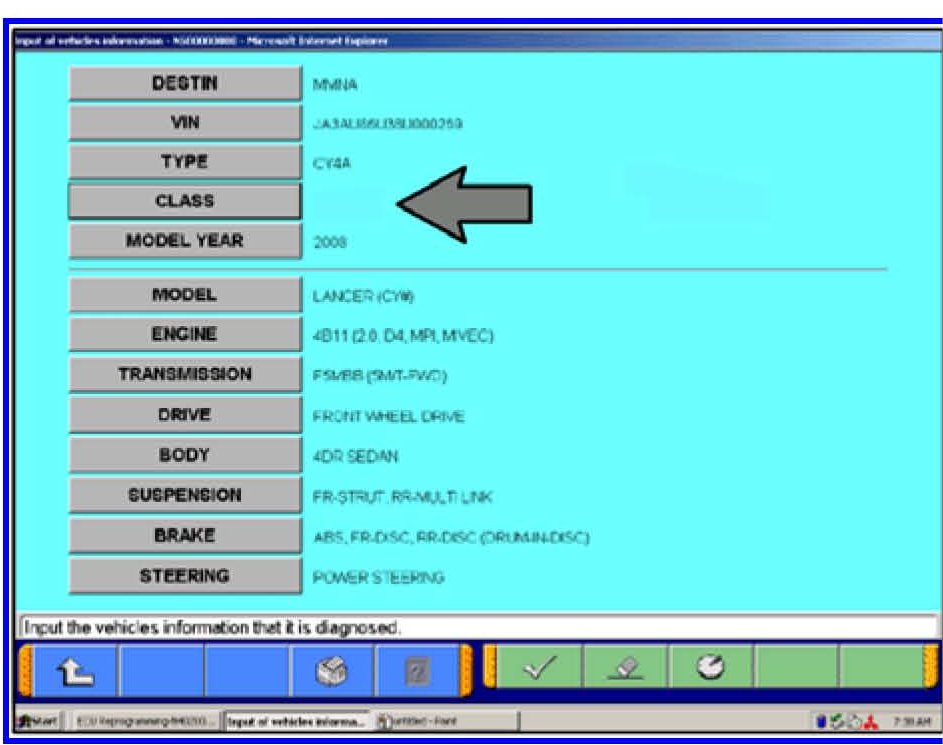The width and height of the screenshot is (943, 745).
Task: Click the Internet Explorer window title bar
Action: coord(476,41)
